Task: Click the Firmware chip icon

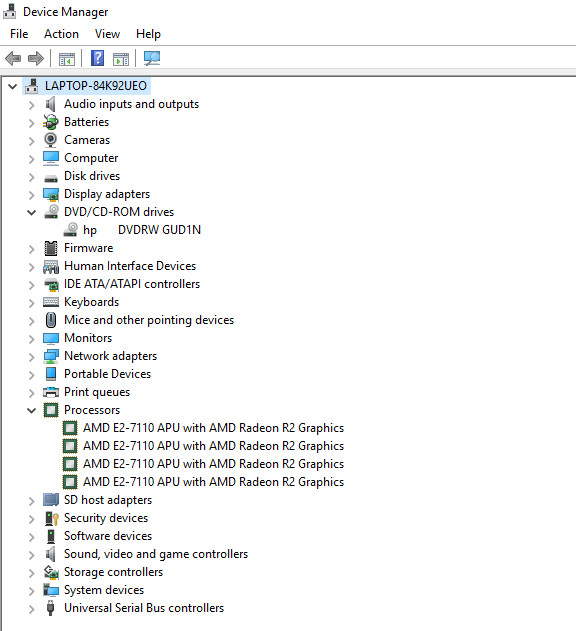Action: (51, 248)
